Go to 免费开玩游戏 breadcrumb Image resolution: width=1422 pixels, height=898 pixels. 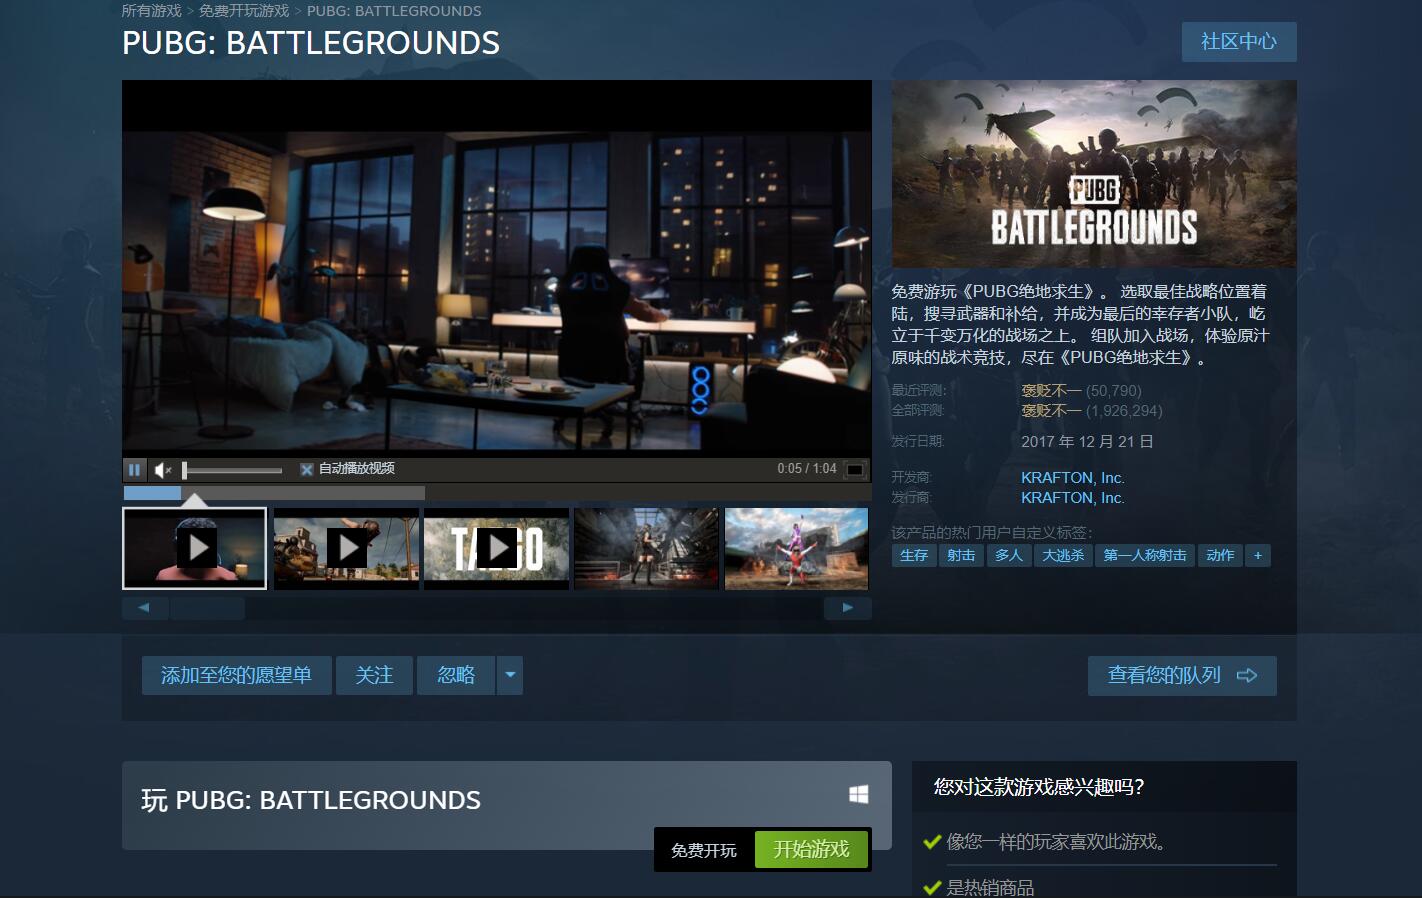coord(243,11)
